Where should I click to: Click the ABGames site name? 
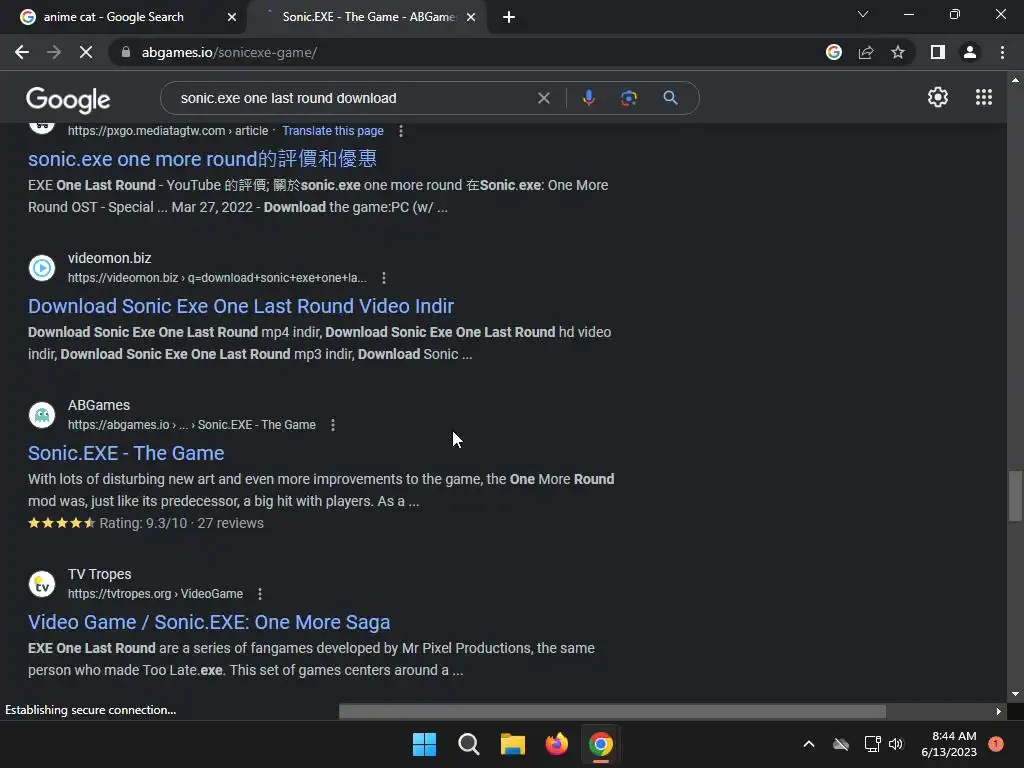[99, 405]
